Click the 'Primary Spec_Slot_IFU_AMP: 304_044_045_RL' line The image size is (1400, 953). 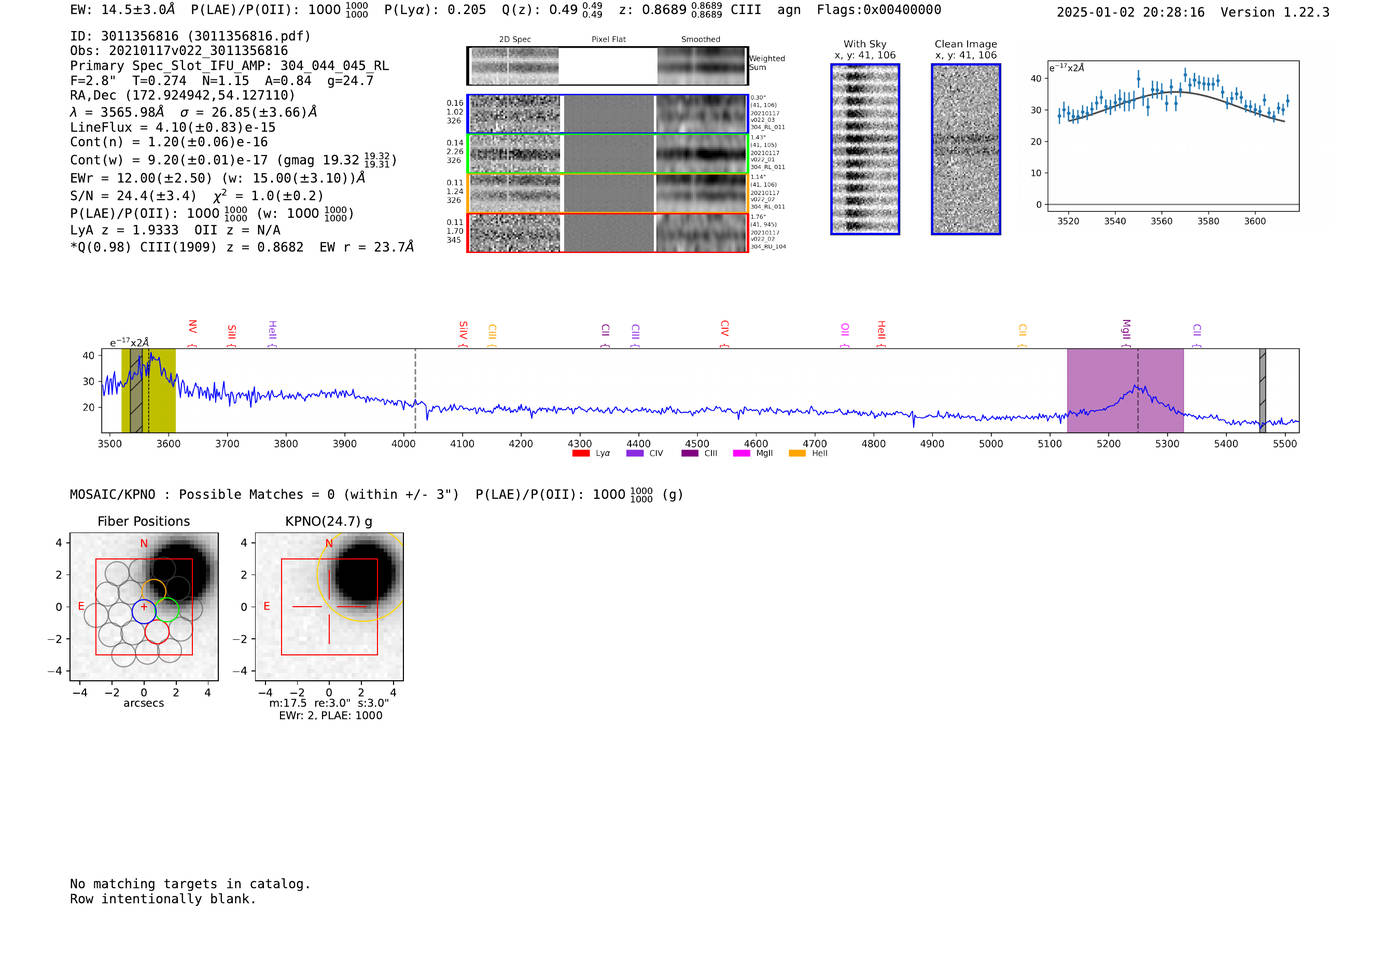(x=230, y=65)
